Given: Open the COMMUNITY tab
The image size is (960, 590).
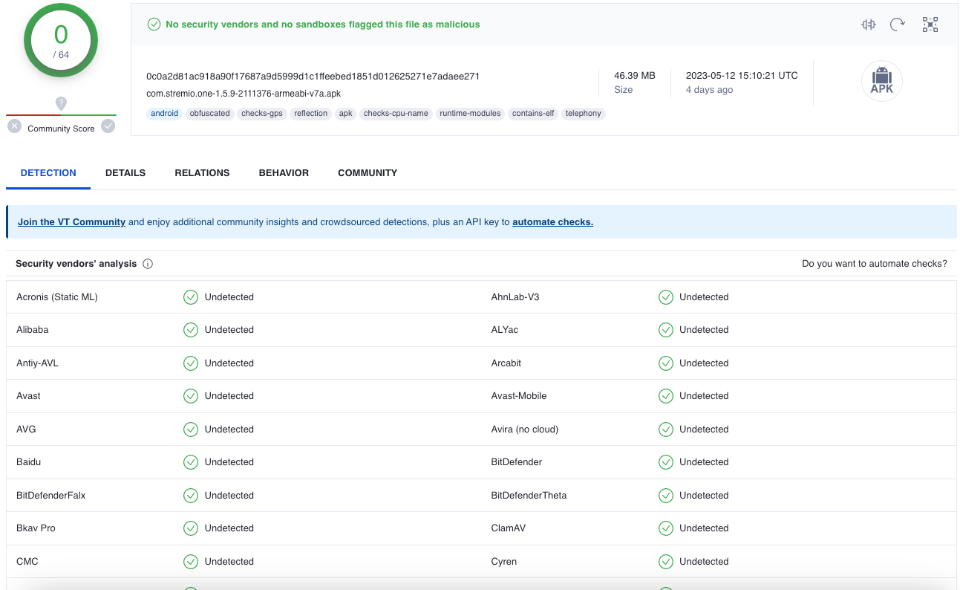Looking at the screenshot, I should [367, 173].
